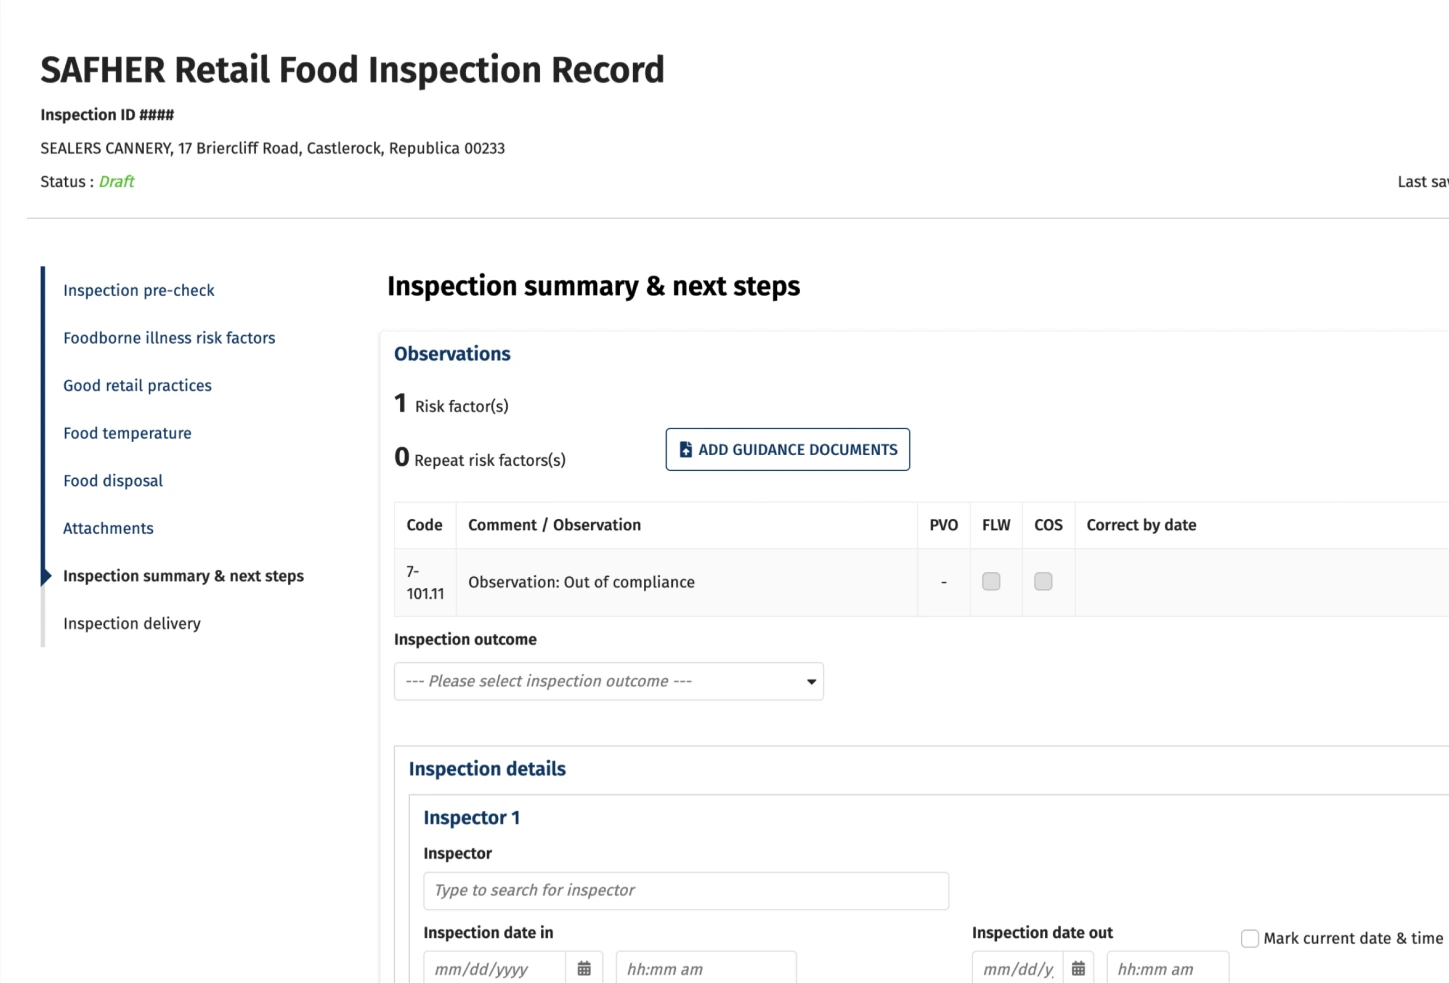Open the inspection outcome dropdown
The height and width of the screenshot is (983, 1449).
[x=608, y=681]
